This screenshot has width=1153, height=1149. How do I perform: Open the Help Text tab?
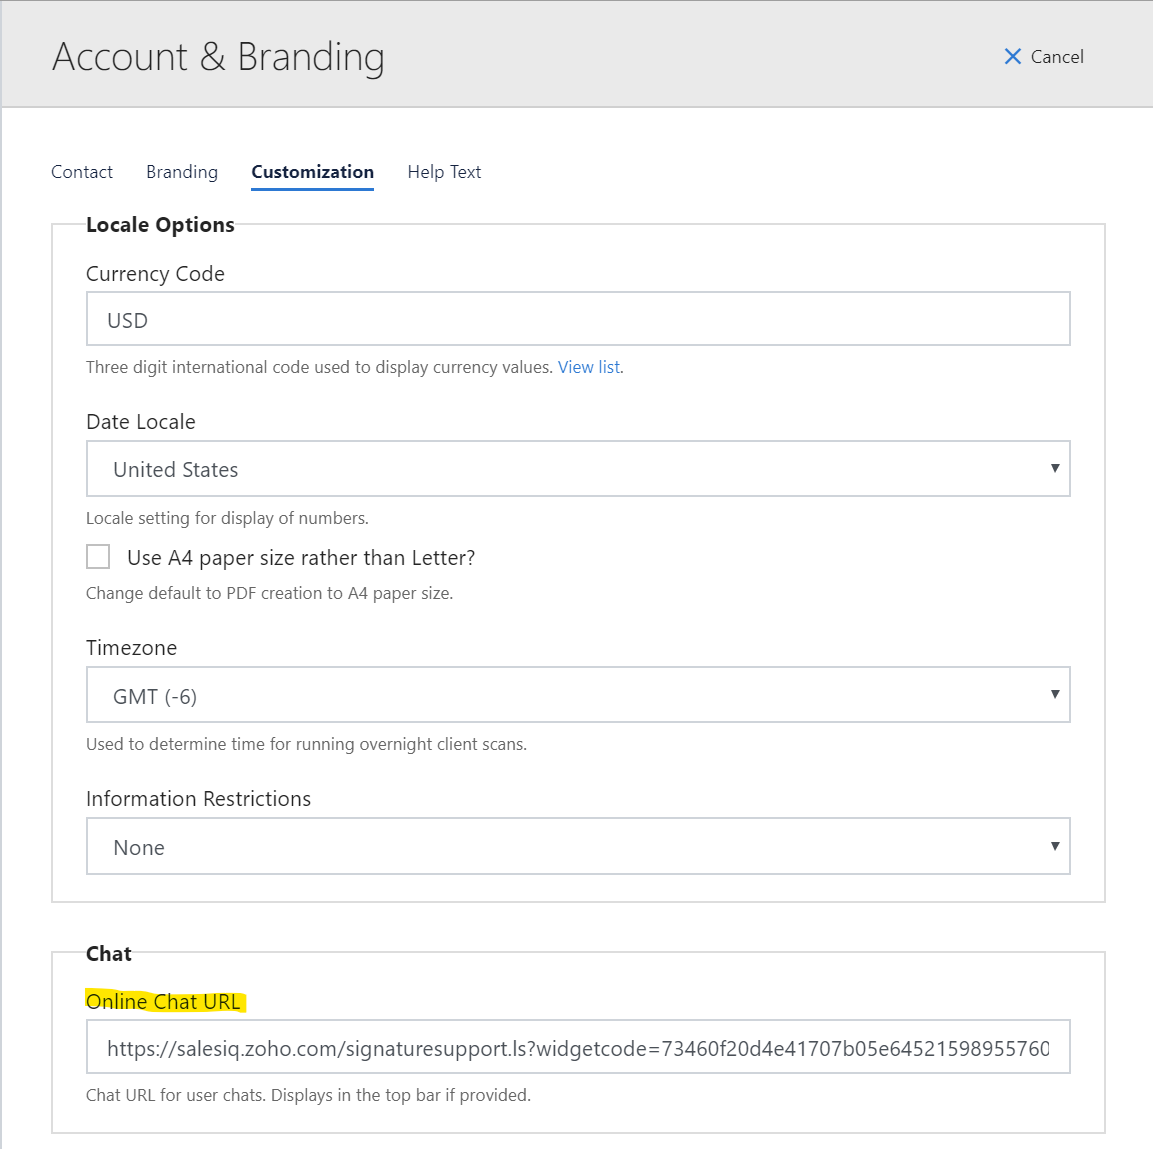pyautogui.click(x=444, y=171)
